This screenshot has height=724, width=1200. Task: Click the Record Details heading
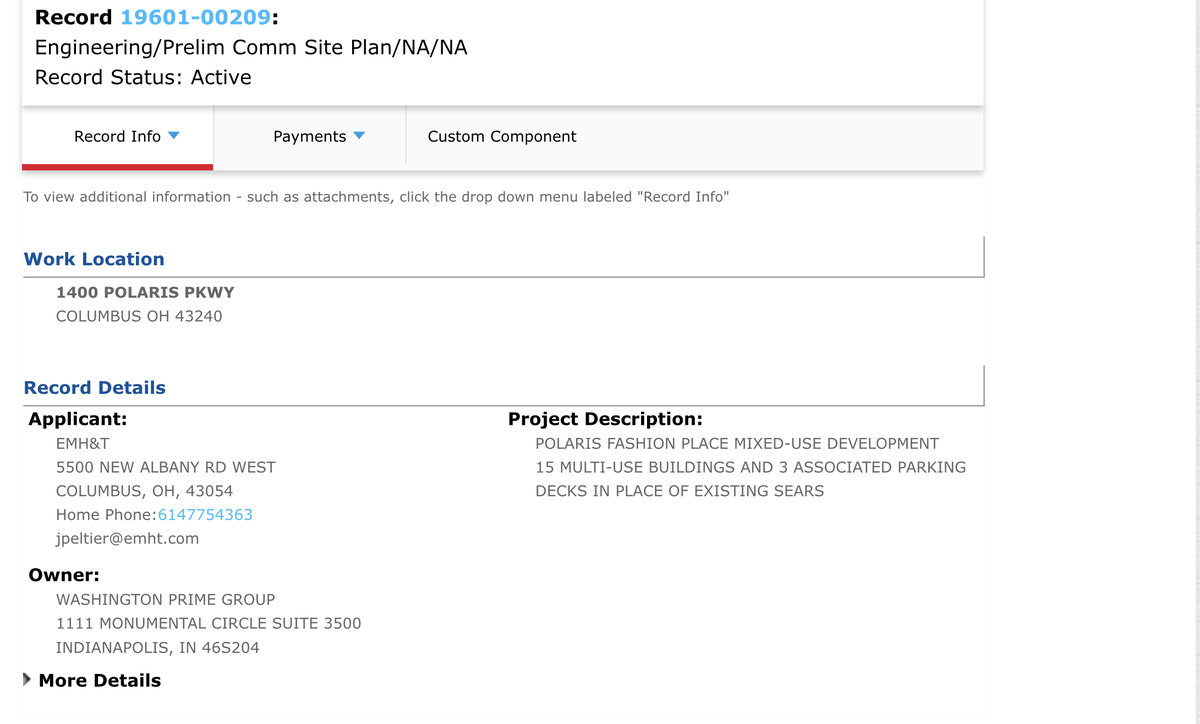(95, 388)
